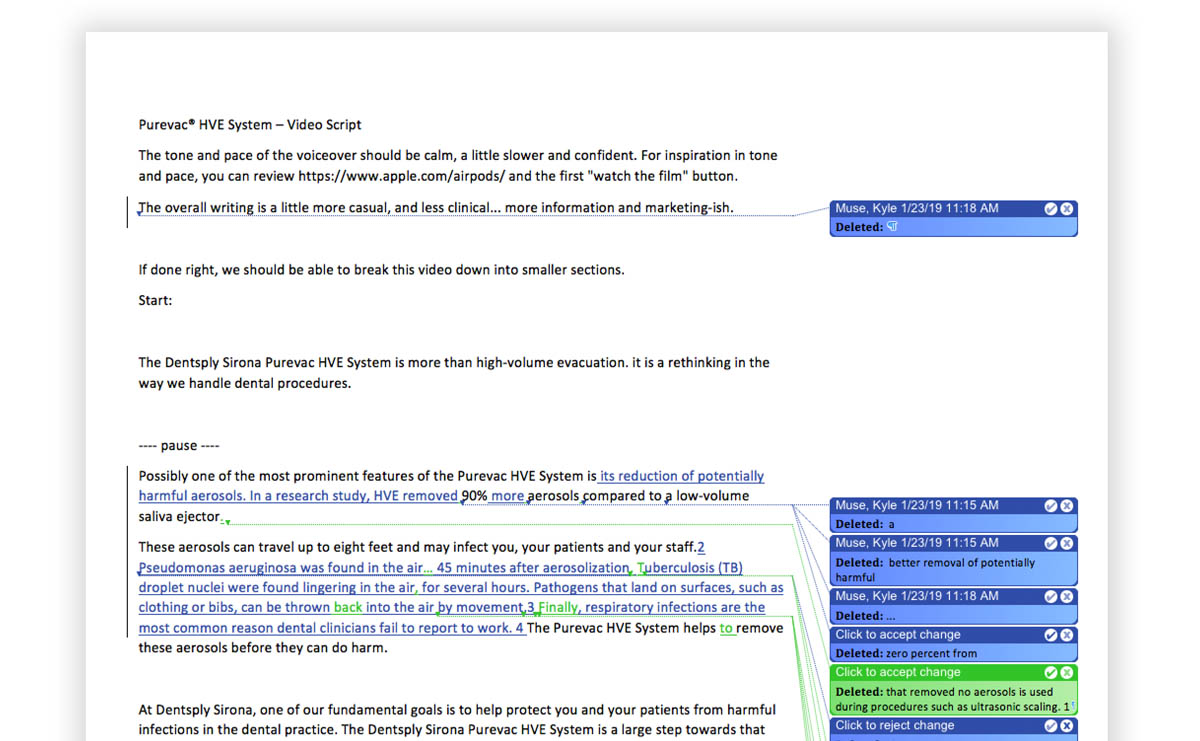Accept the 'Deleted: a' tracked change
The width and height of the screenshot is (1200, 741).
1051,506
